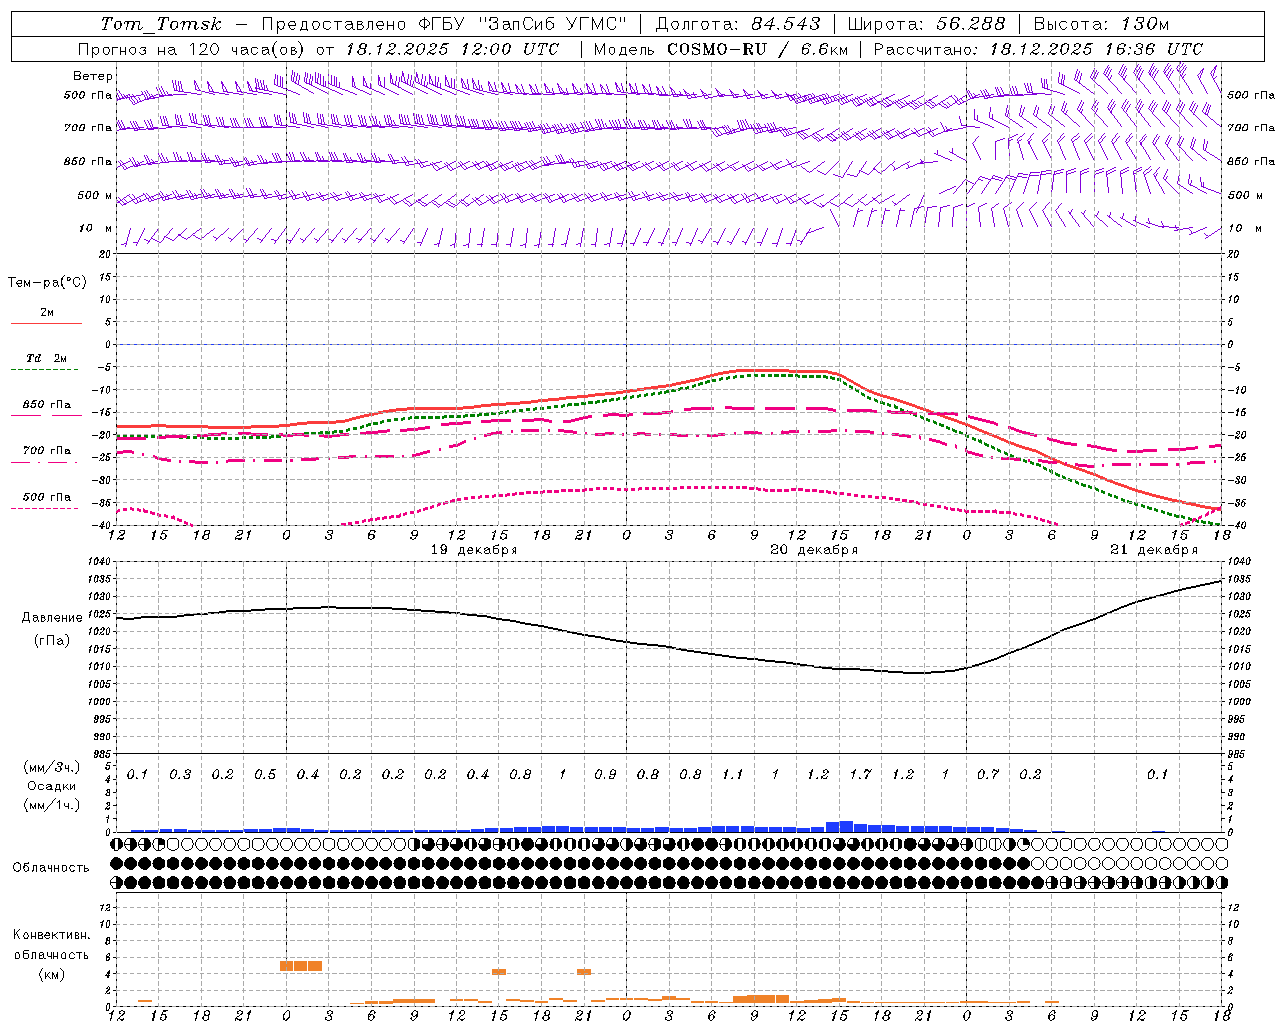Click the 'Конвективн.' convective cloud label
The width and height of the screenshot is (1280, 1024).
click(52, 935)
